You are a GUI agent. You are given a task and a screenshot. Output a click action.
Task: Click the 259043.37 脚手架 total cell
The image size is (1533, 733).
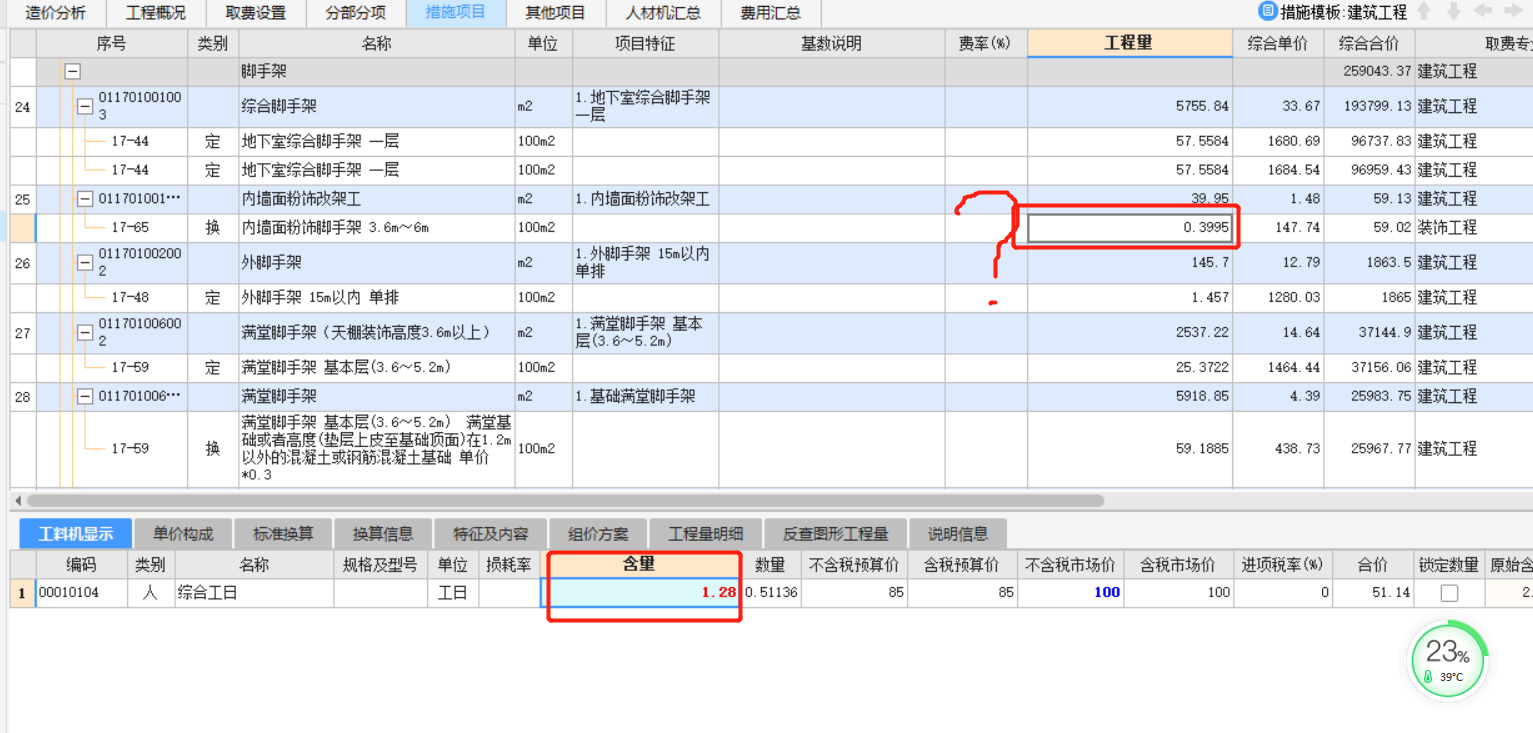(1369, 72)
